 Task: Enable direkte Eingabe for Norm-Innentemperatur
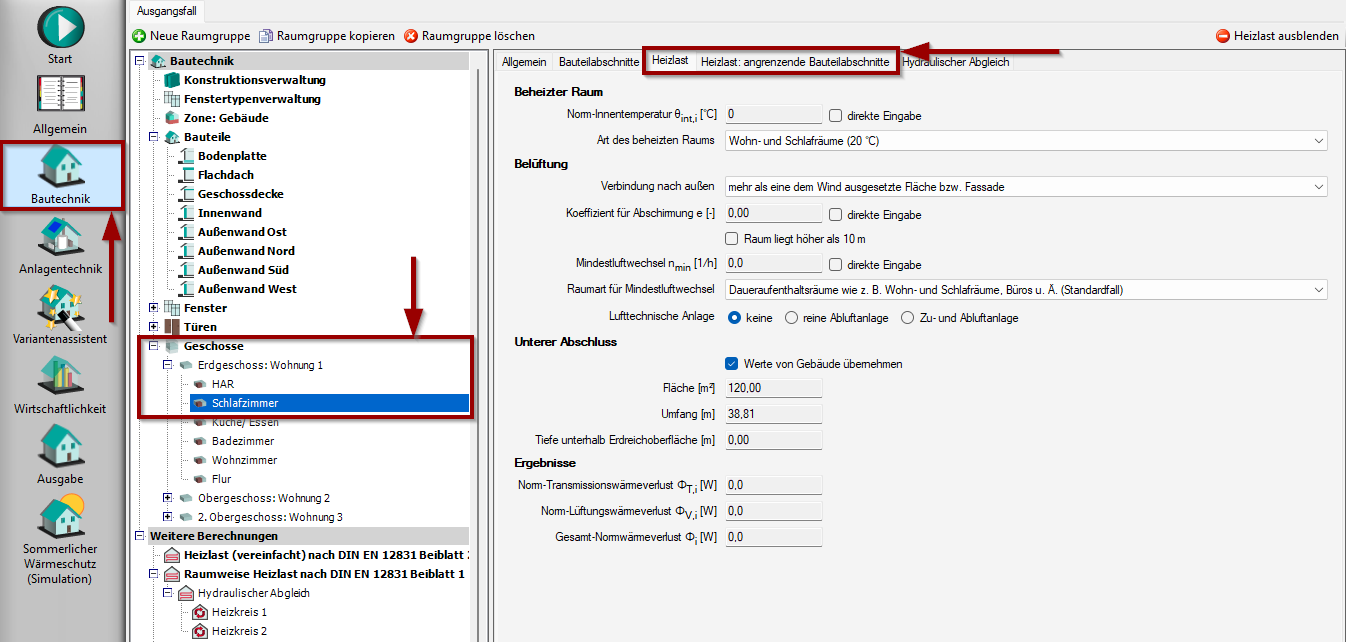pos(835,115)
